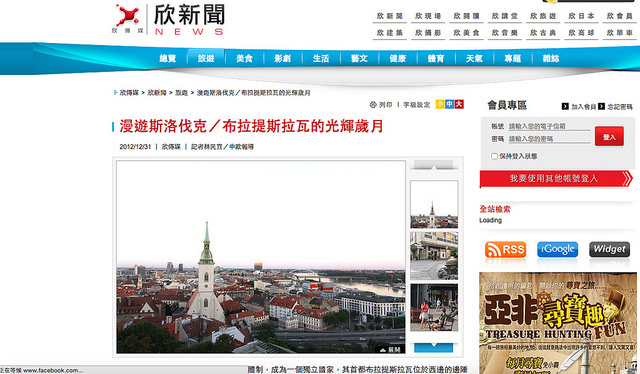Click the 記者林民宜／中歐報導 byline

tap(222, 147)
